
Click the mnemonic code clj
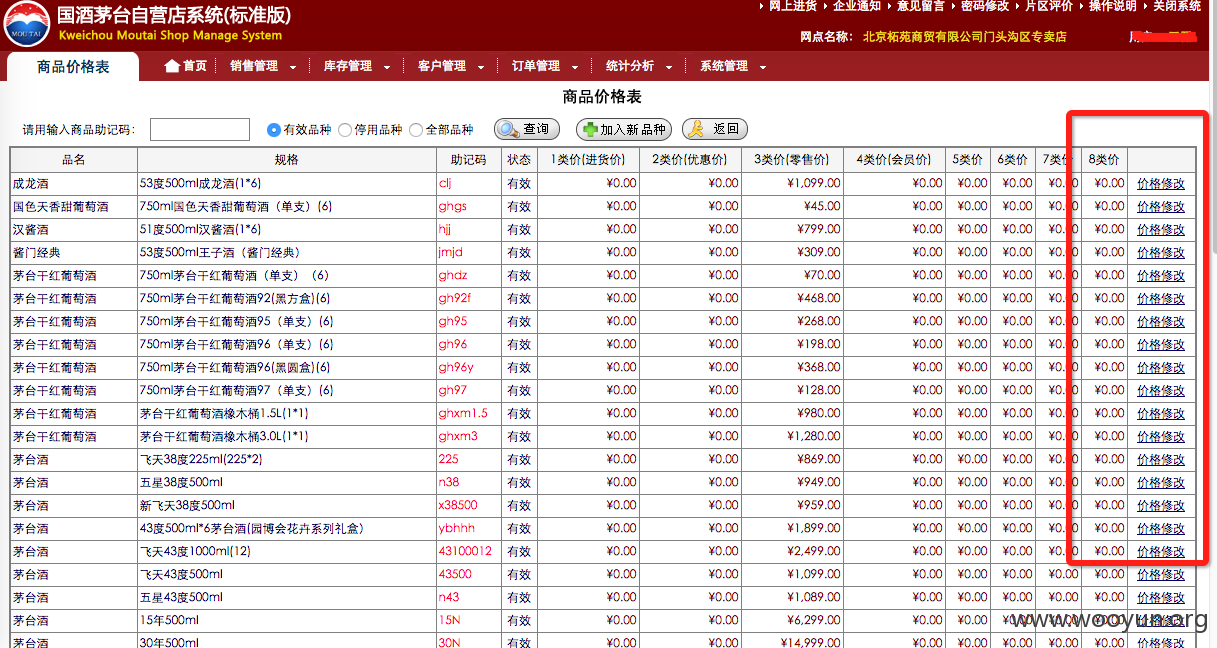(x=445, y=184)
